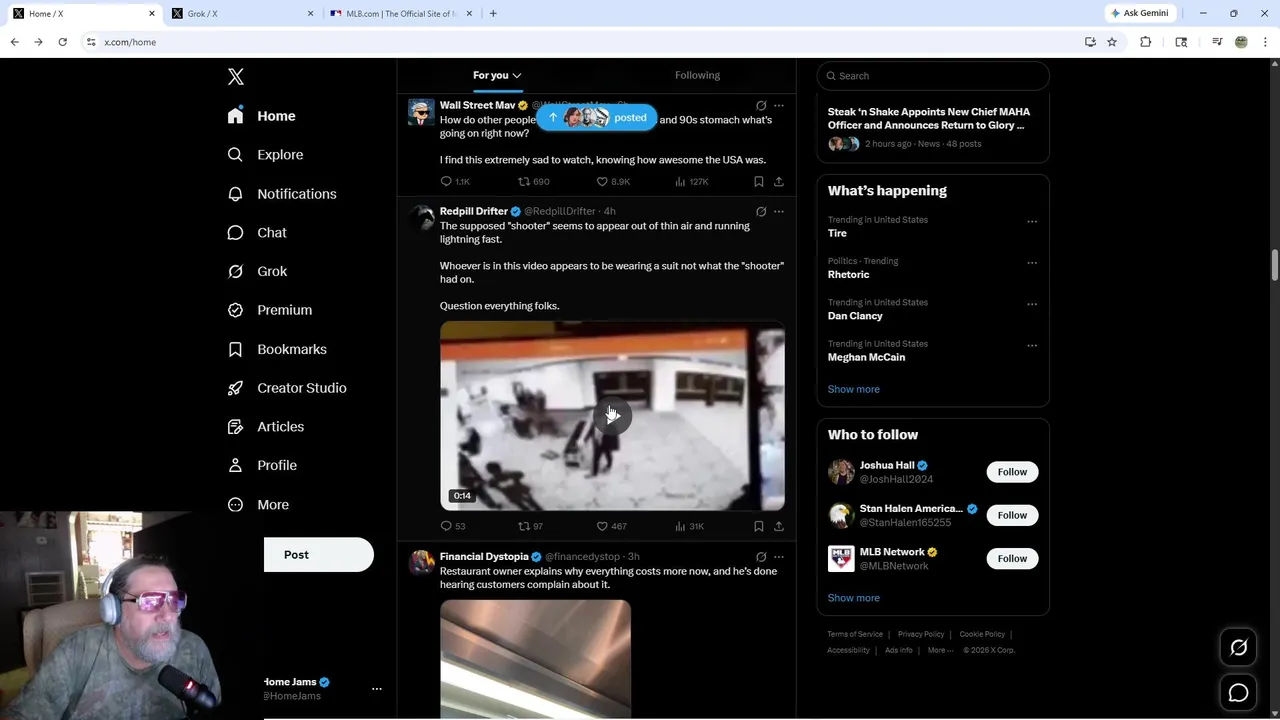Open more options for Rhetoric trend
Screen dimensions: 1280x720
click(x=1032, y=262)
